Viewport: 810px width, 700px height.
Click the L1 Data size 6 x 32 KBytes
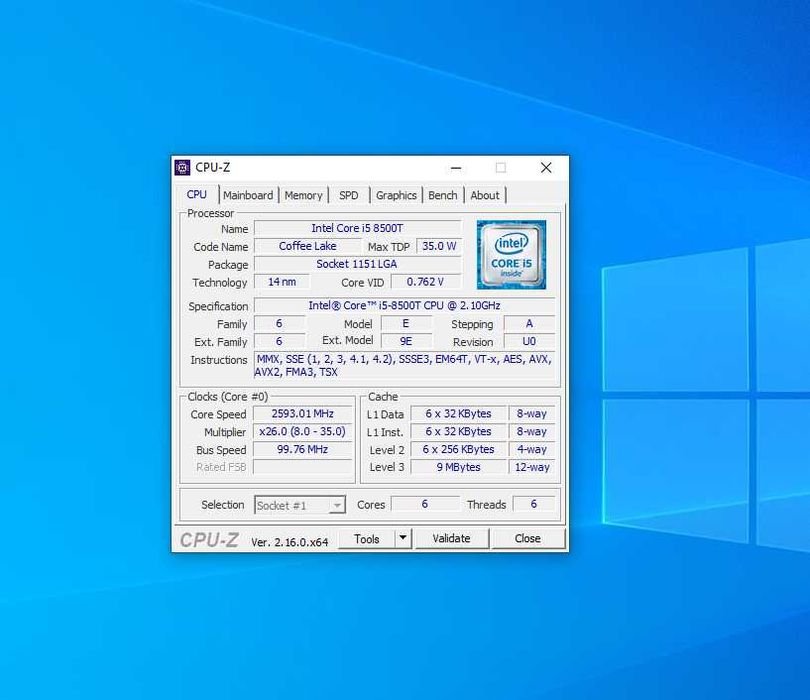(458, 414)
